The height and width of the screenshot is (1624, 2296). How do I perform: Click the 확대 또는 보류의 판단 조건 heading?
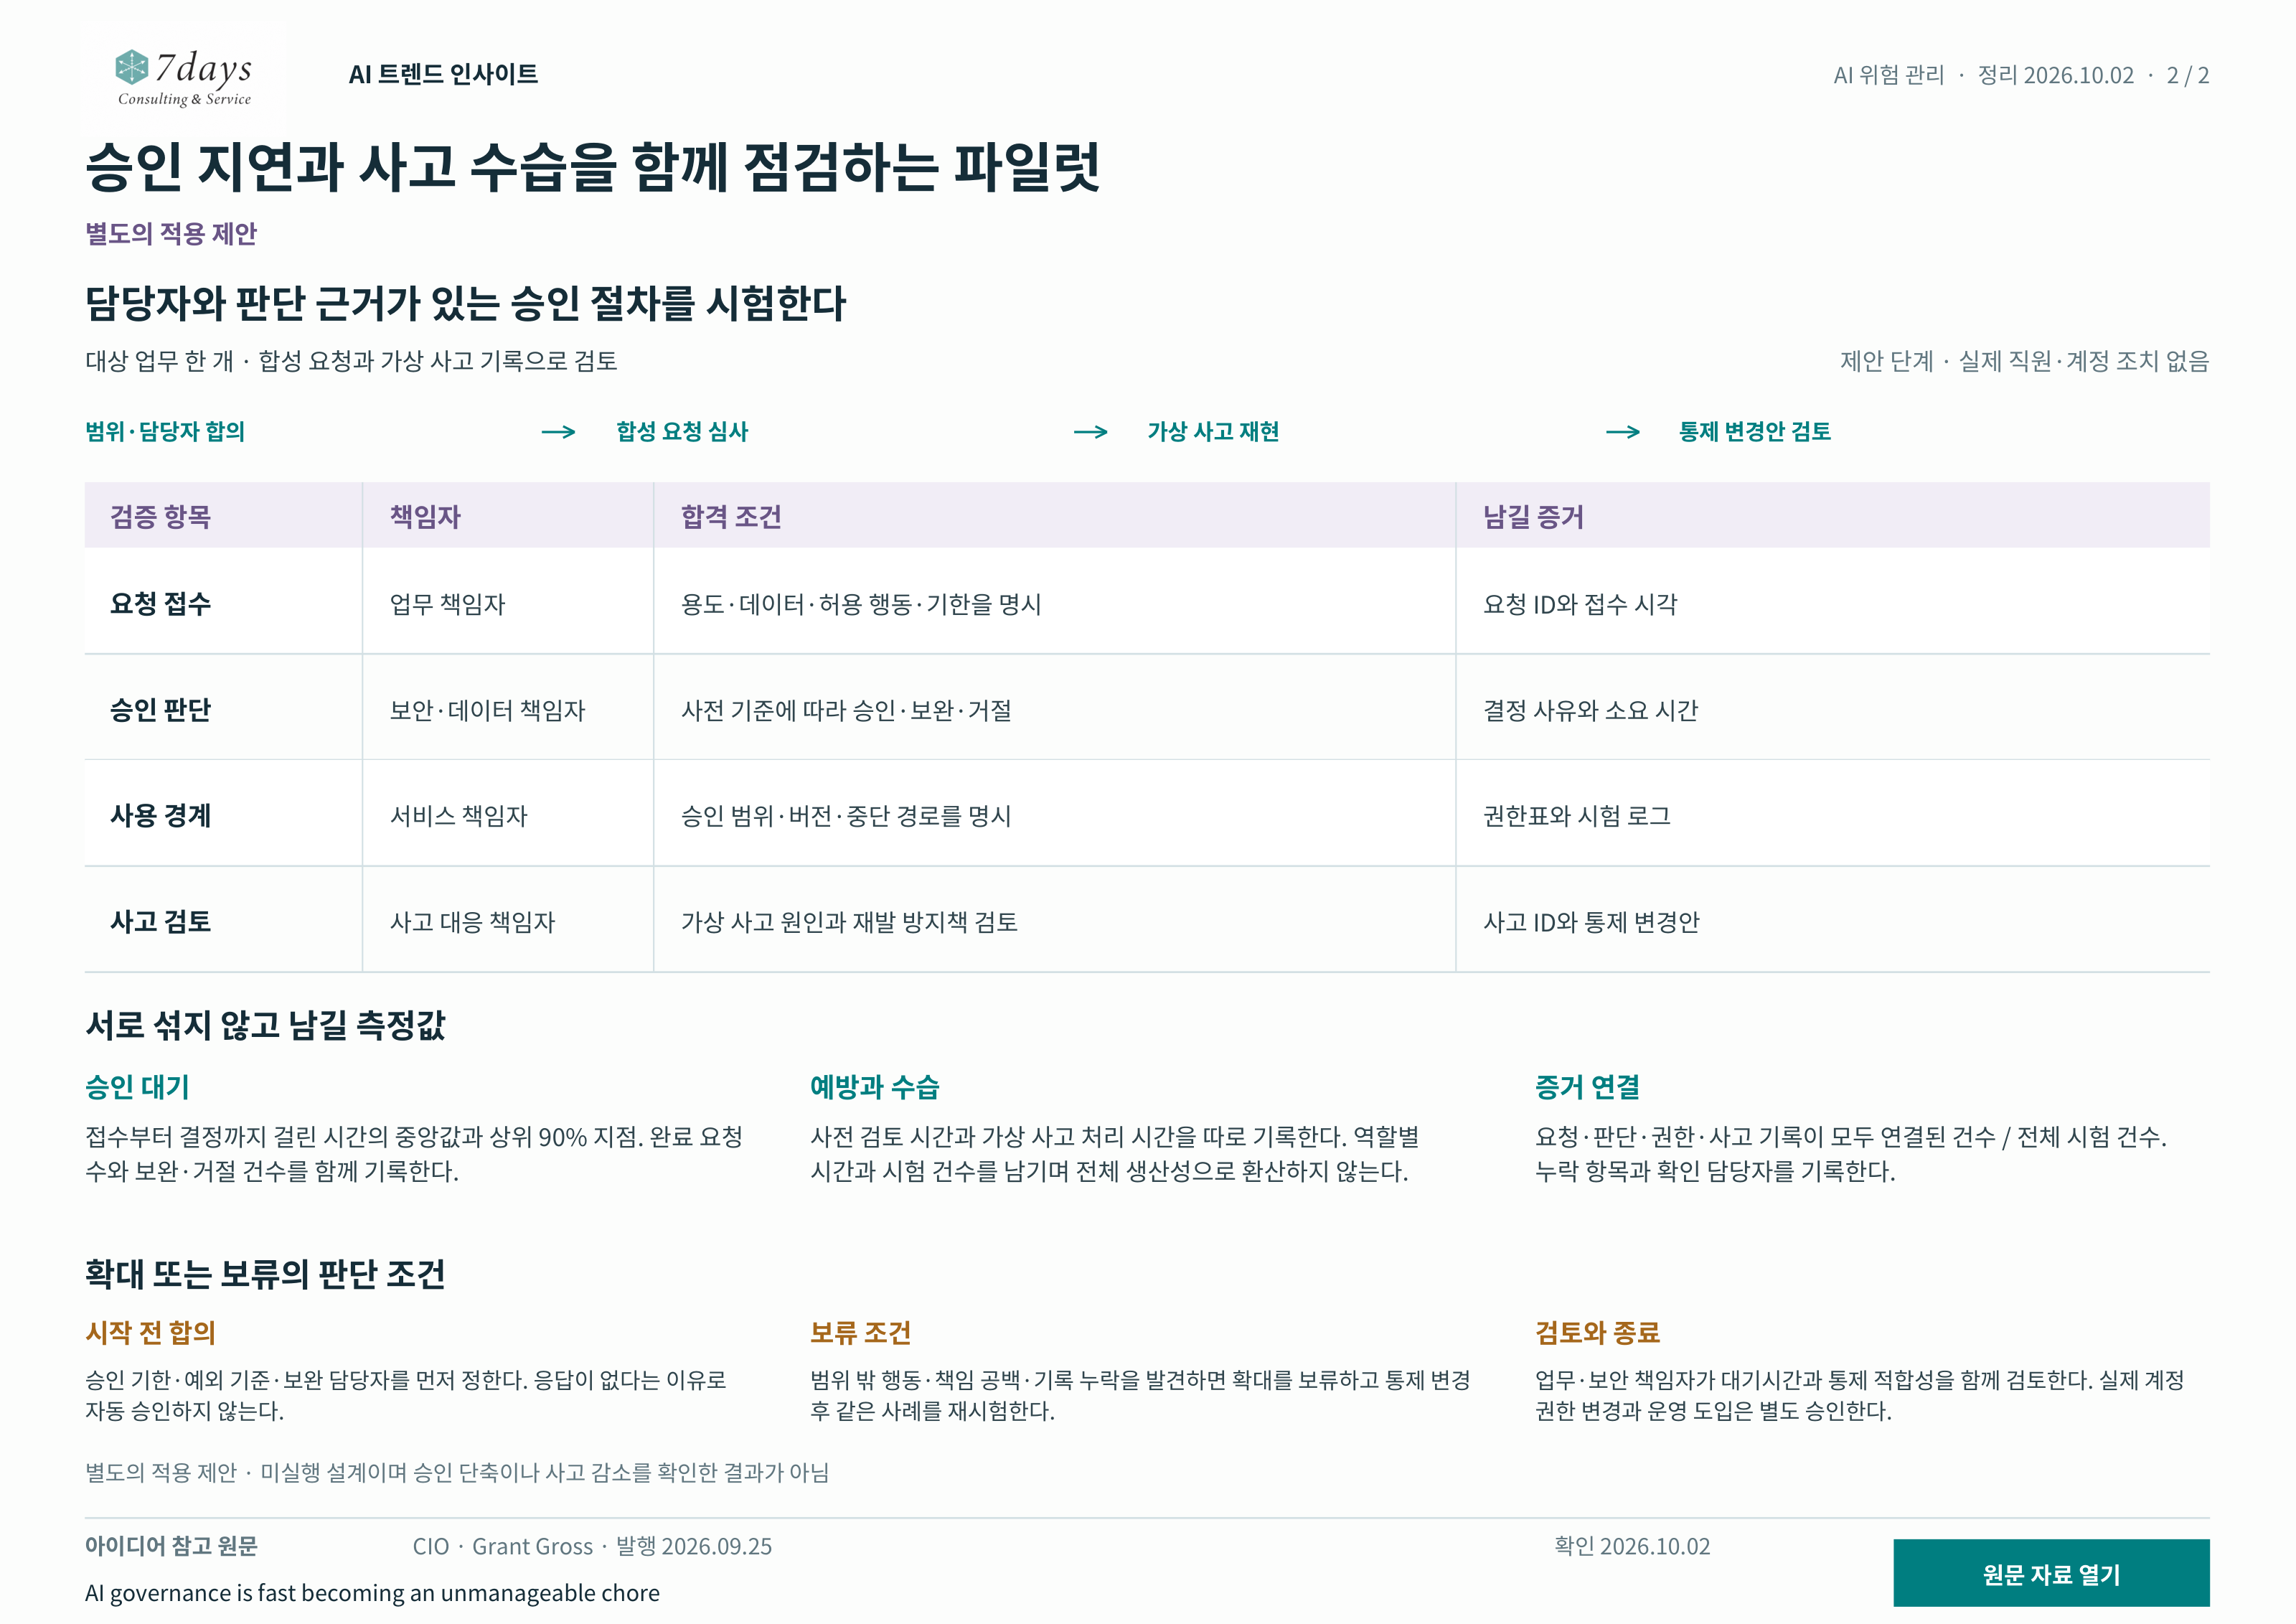(x=265, y=1274)
